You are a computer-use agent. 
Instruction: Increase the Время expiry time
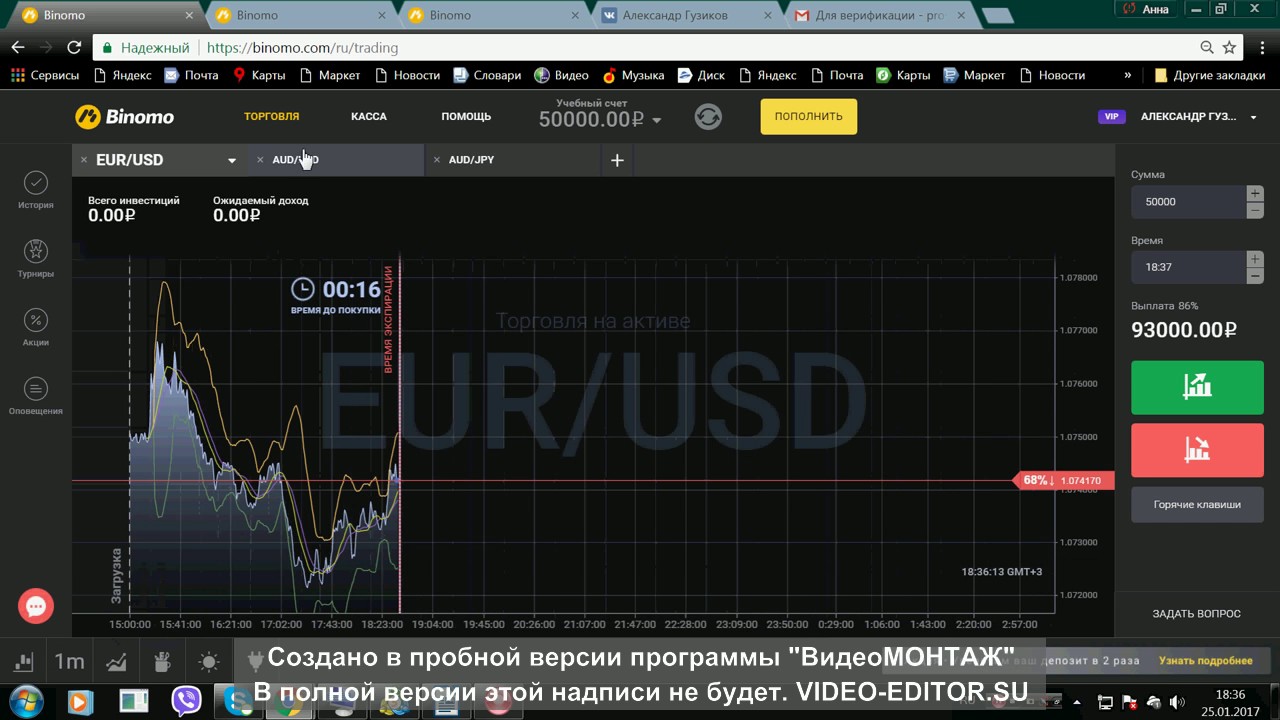pos(1255,259)
